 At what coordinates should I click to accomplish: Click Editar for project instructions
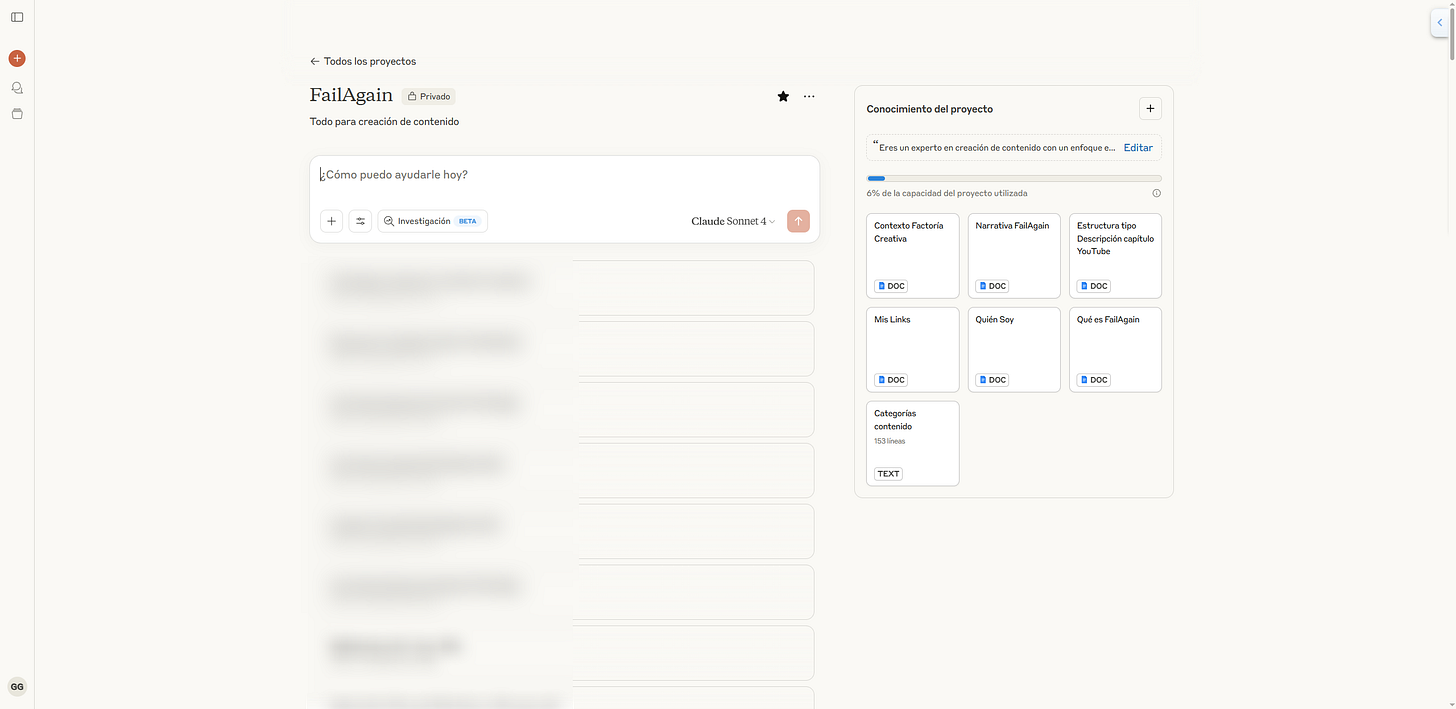coord(1138,148)
